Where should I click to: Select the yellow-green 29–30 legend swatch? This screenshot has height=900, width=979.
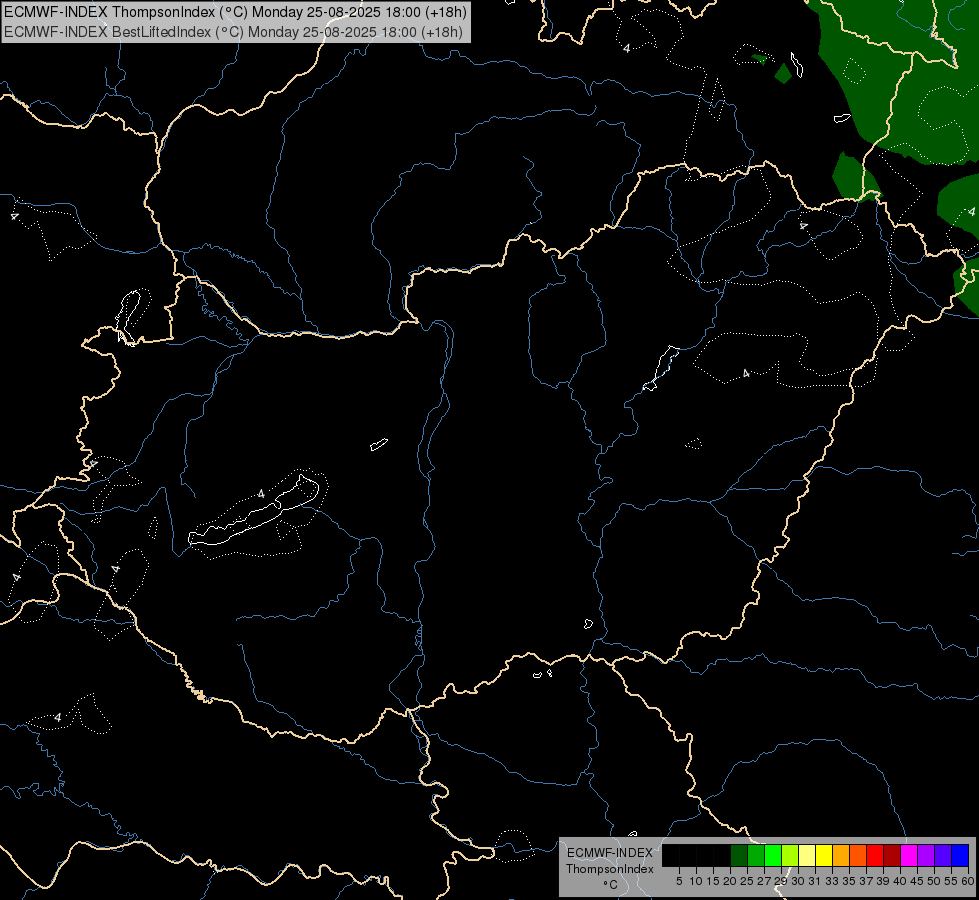pos(790,855)
